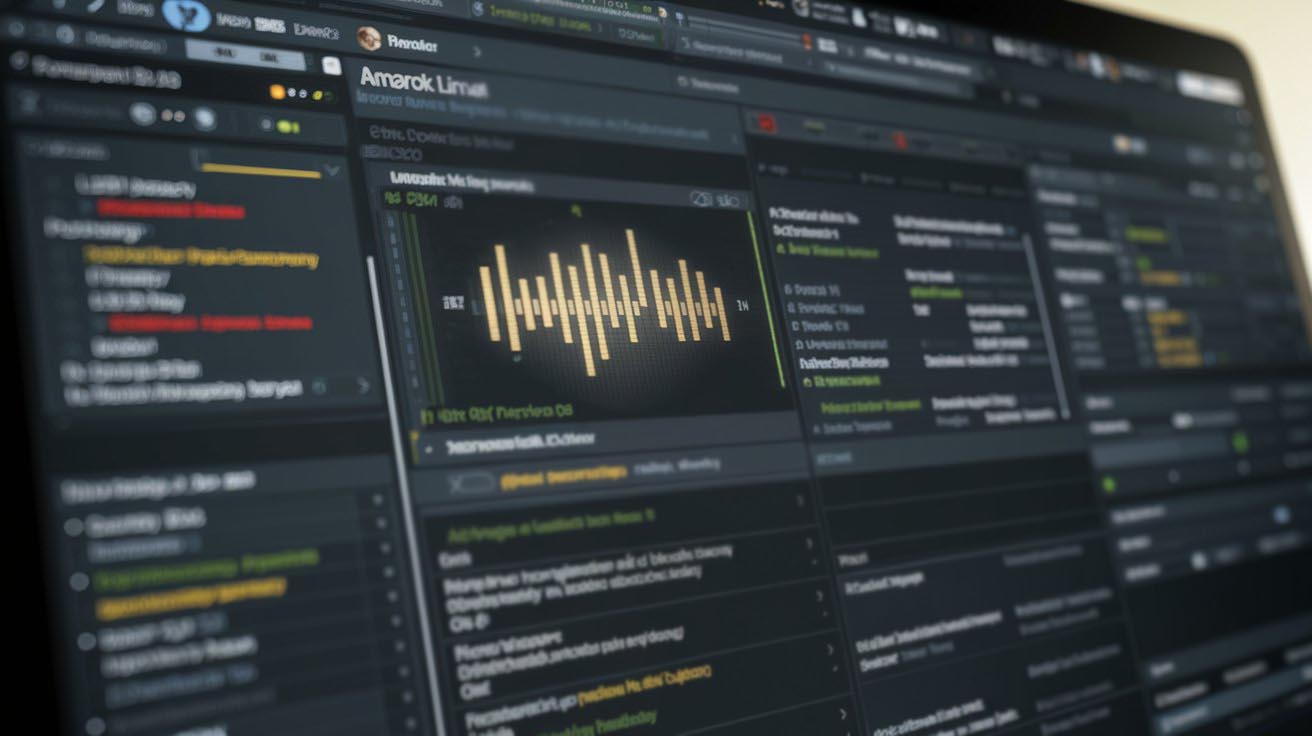This screenshot has width=1312, height=736.
Task: Click the blue circular bird icon in top bar
Action: click(x=186, y=15)
